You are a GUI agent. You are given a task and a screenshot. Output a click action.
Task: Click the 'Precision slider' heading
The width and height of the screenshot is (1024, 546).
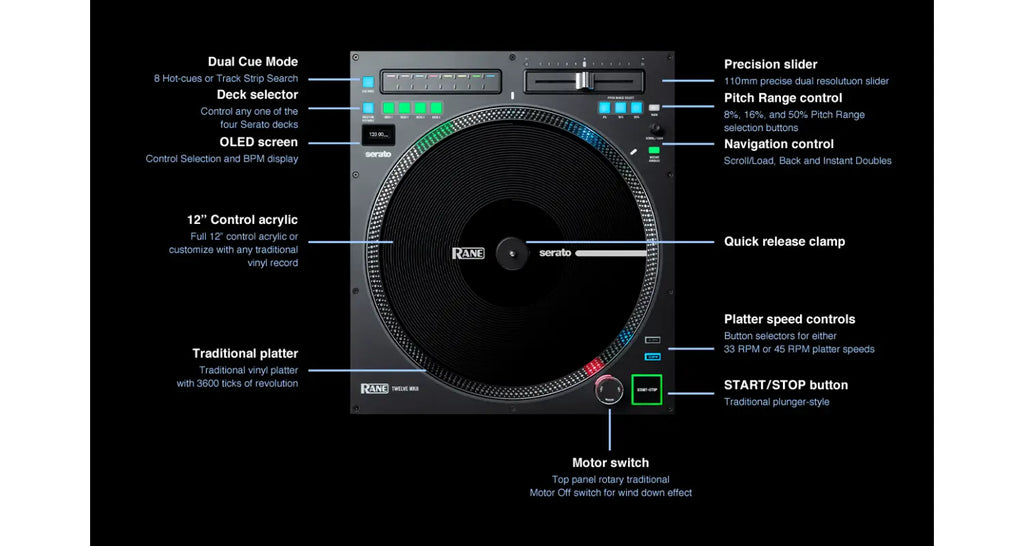[771, 64]
